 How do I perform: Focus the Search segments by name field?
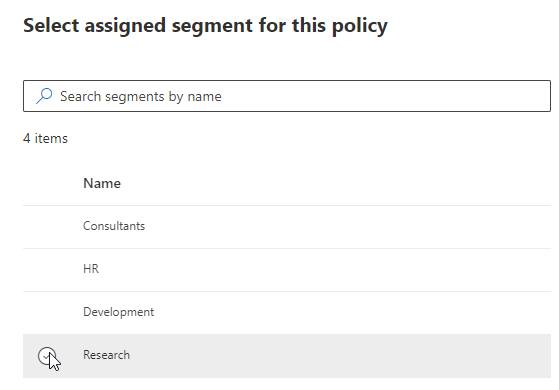click(x=287, y=96)
